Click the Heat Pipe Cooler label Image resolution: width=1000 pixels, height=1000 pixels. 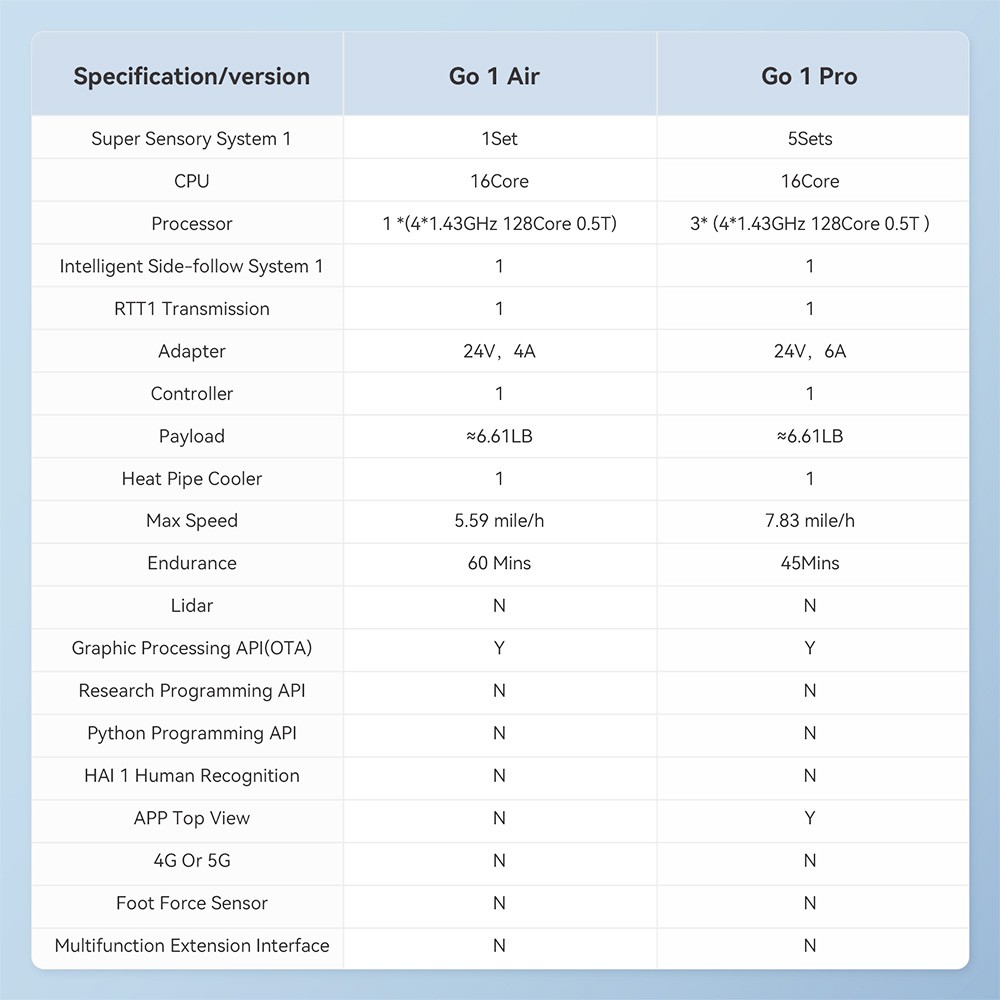(191, 479)
